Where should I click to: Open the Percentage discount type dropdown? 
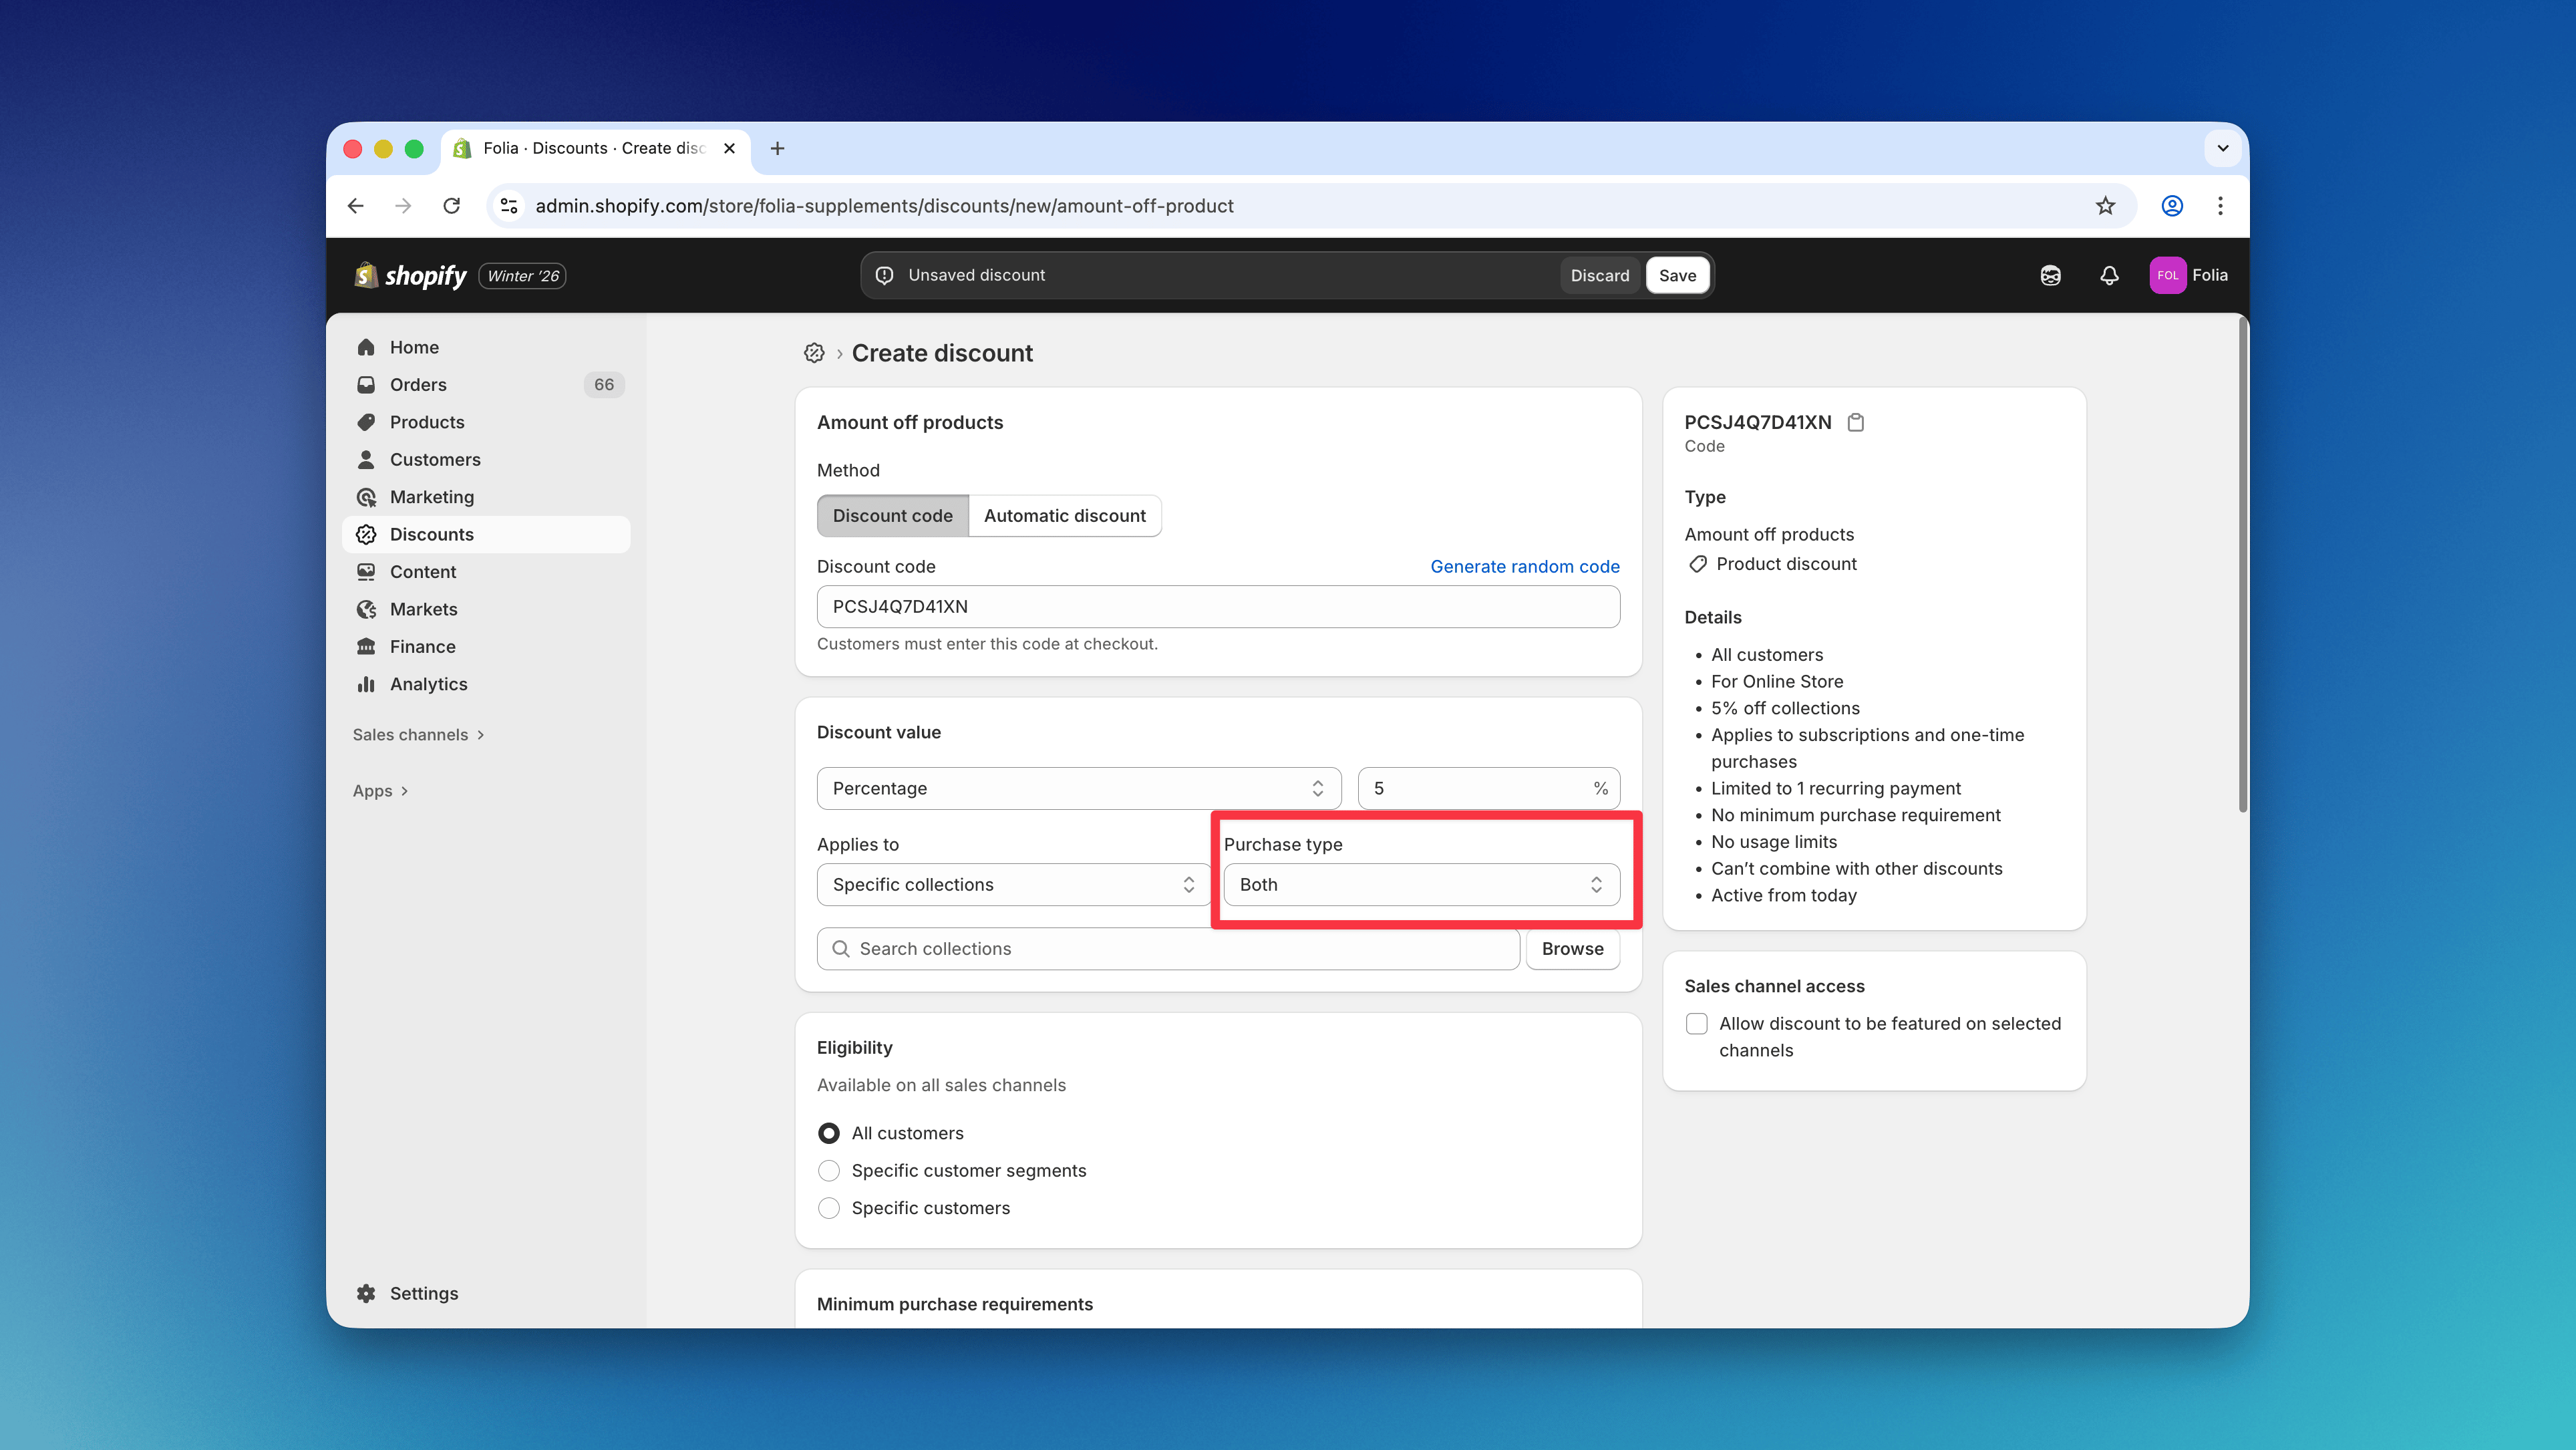[1079, 788]
